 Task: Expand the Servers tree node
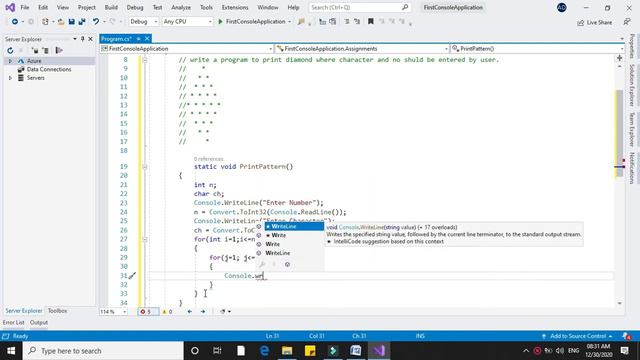10,78
